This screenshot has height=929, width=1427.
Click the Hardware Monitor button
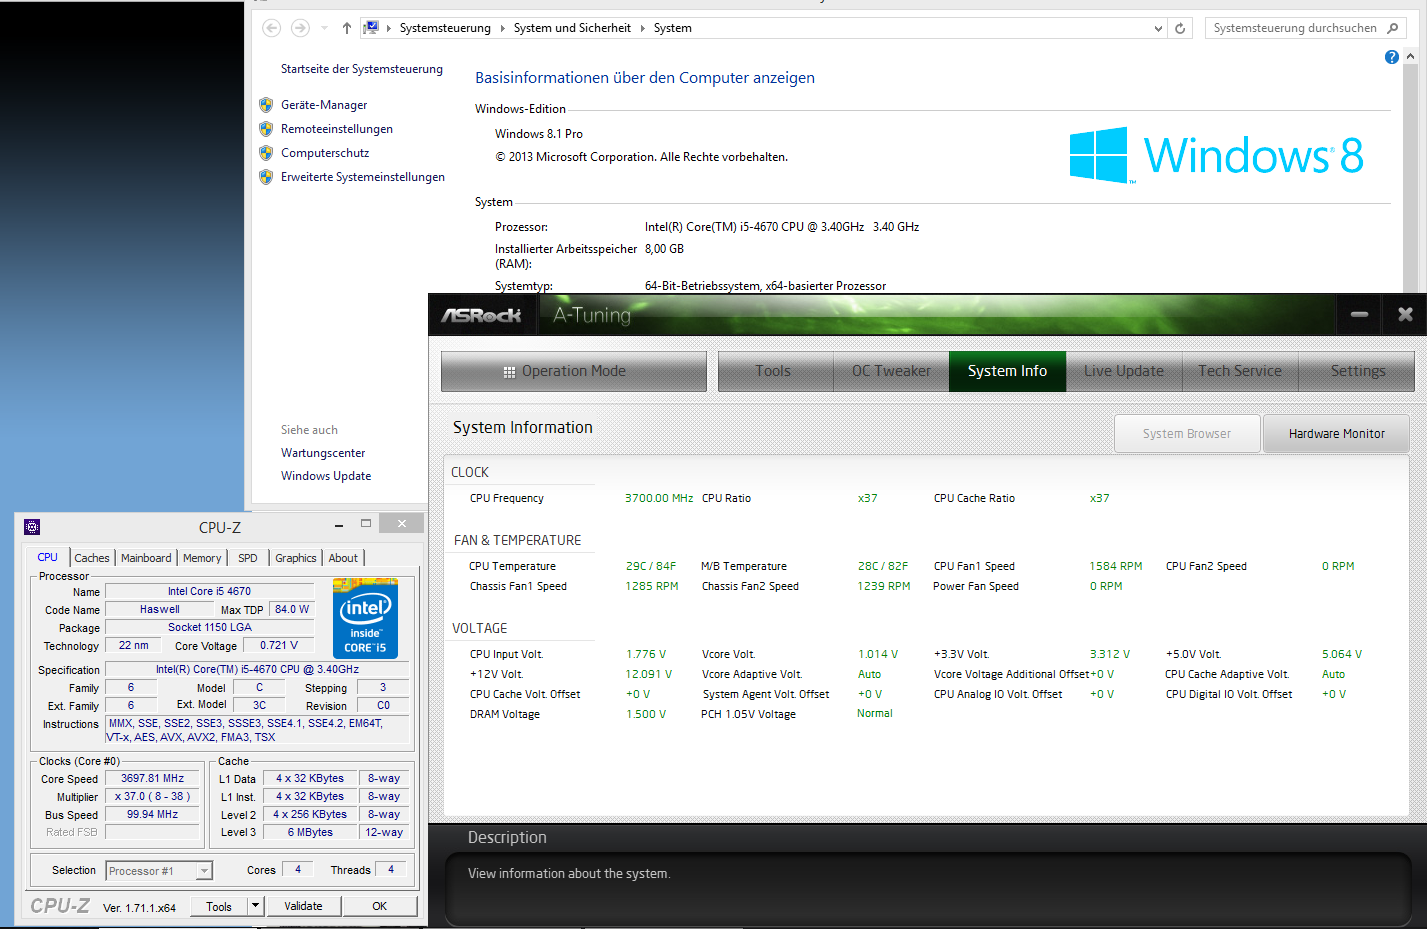(1336, 434)
